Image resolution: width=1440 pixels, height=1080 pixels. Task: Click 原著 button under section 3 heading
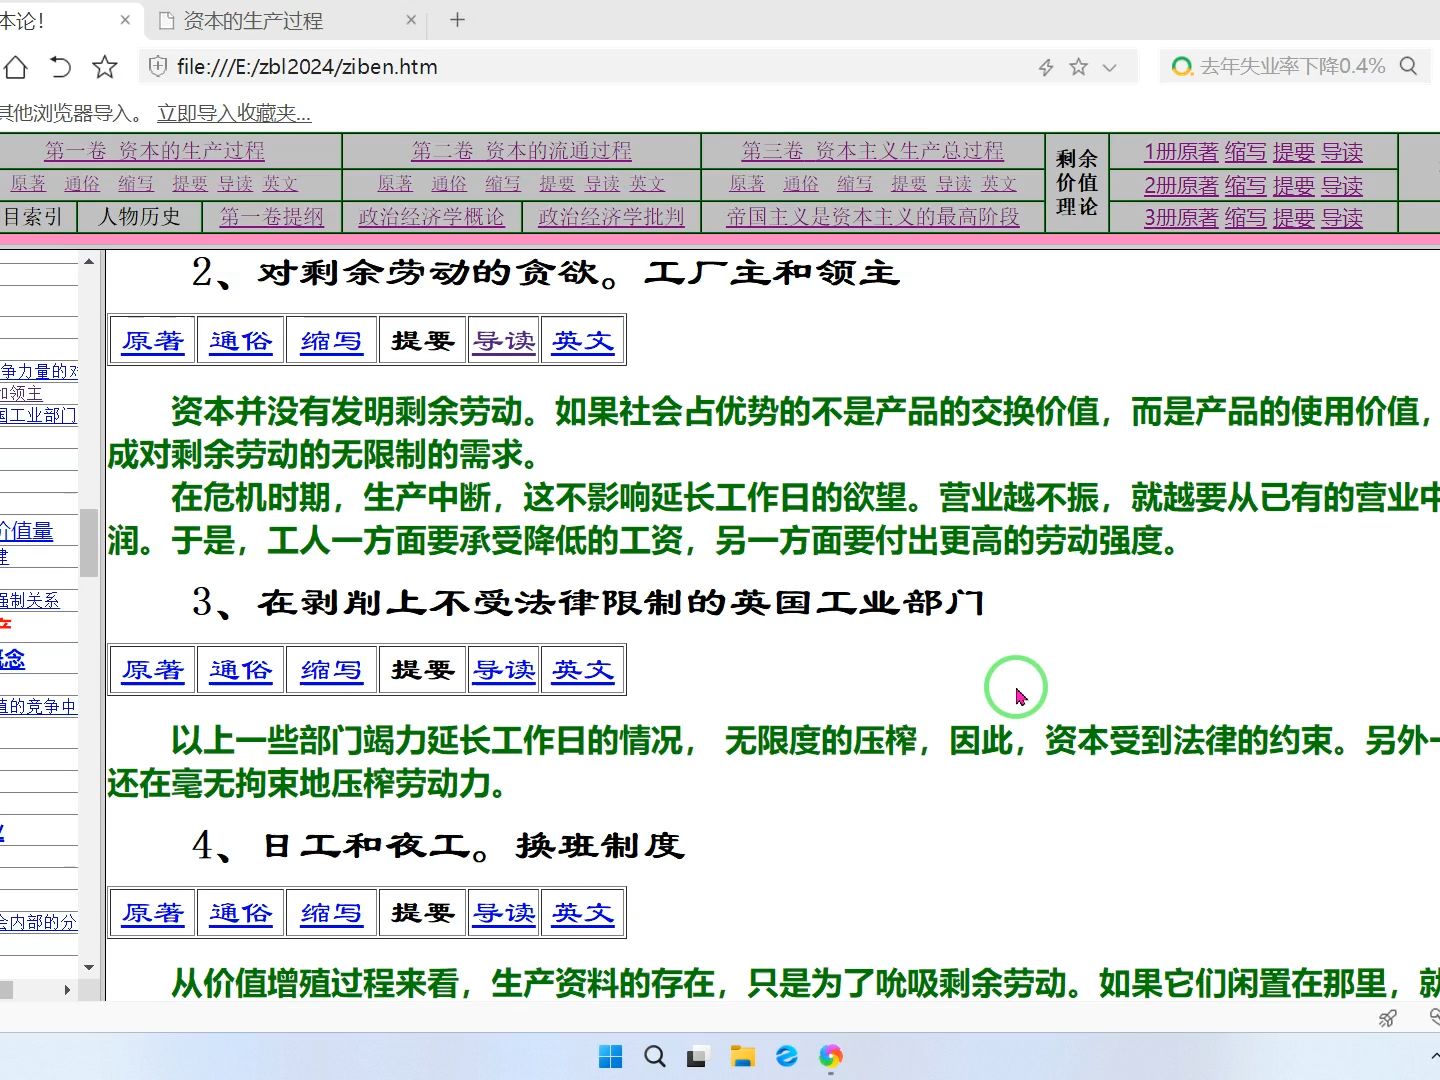coord(153,670)
